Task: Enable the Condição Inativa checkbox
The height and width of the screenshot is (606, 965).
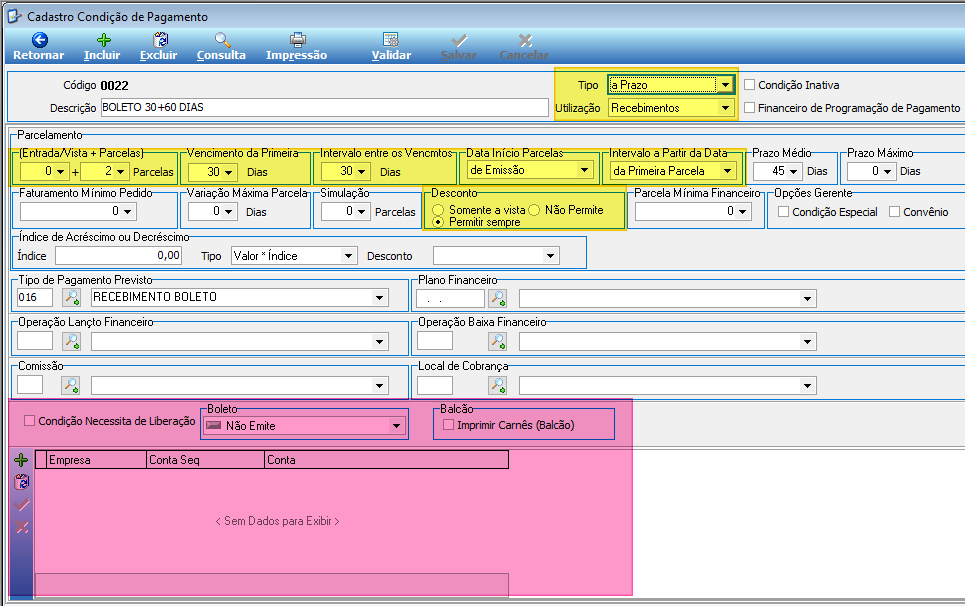Action: pyautogui.click(x=750, y=85)
